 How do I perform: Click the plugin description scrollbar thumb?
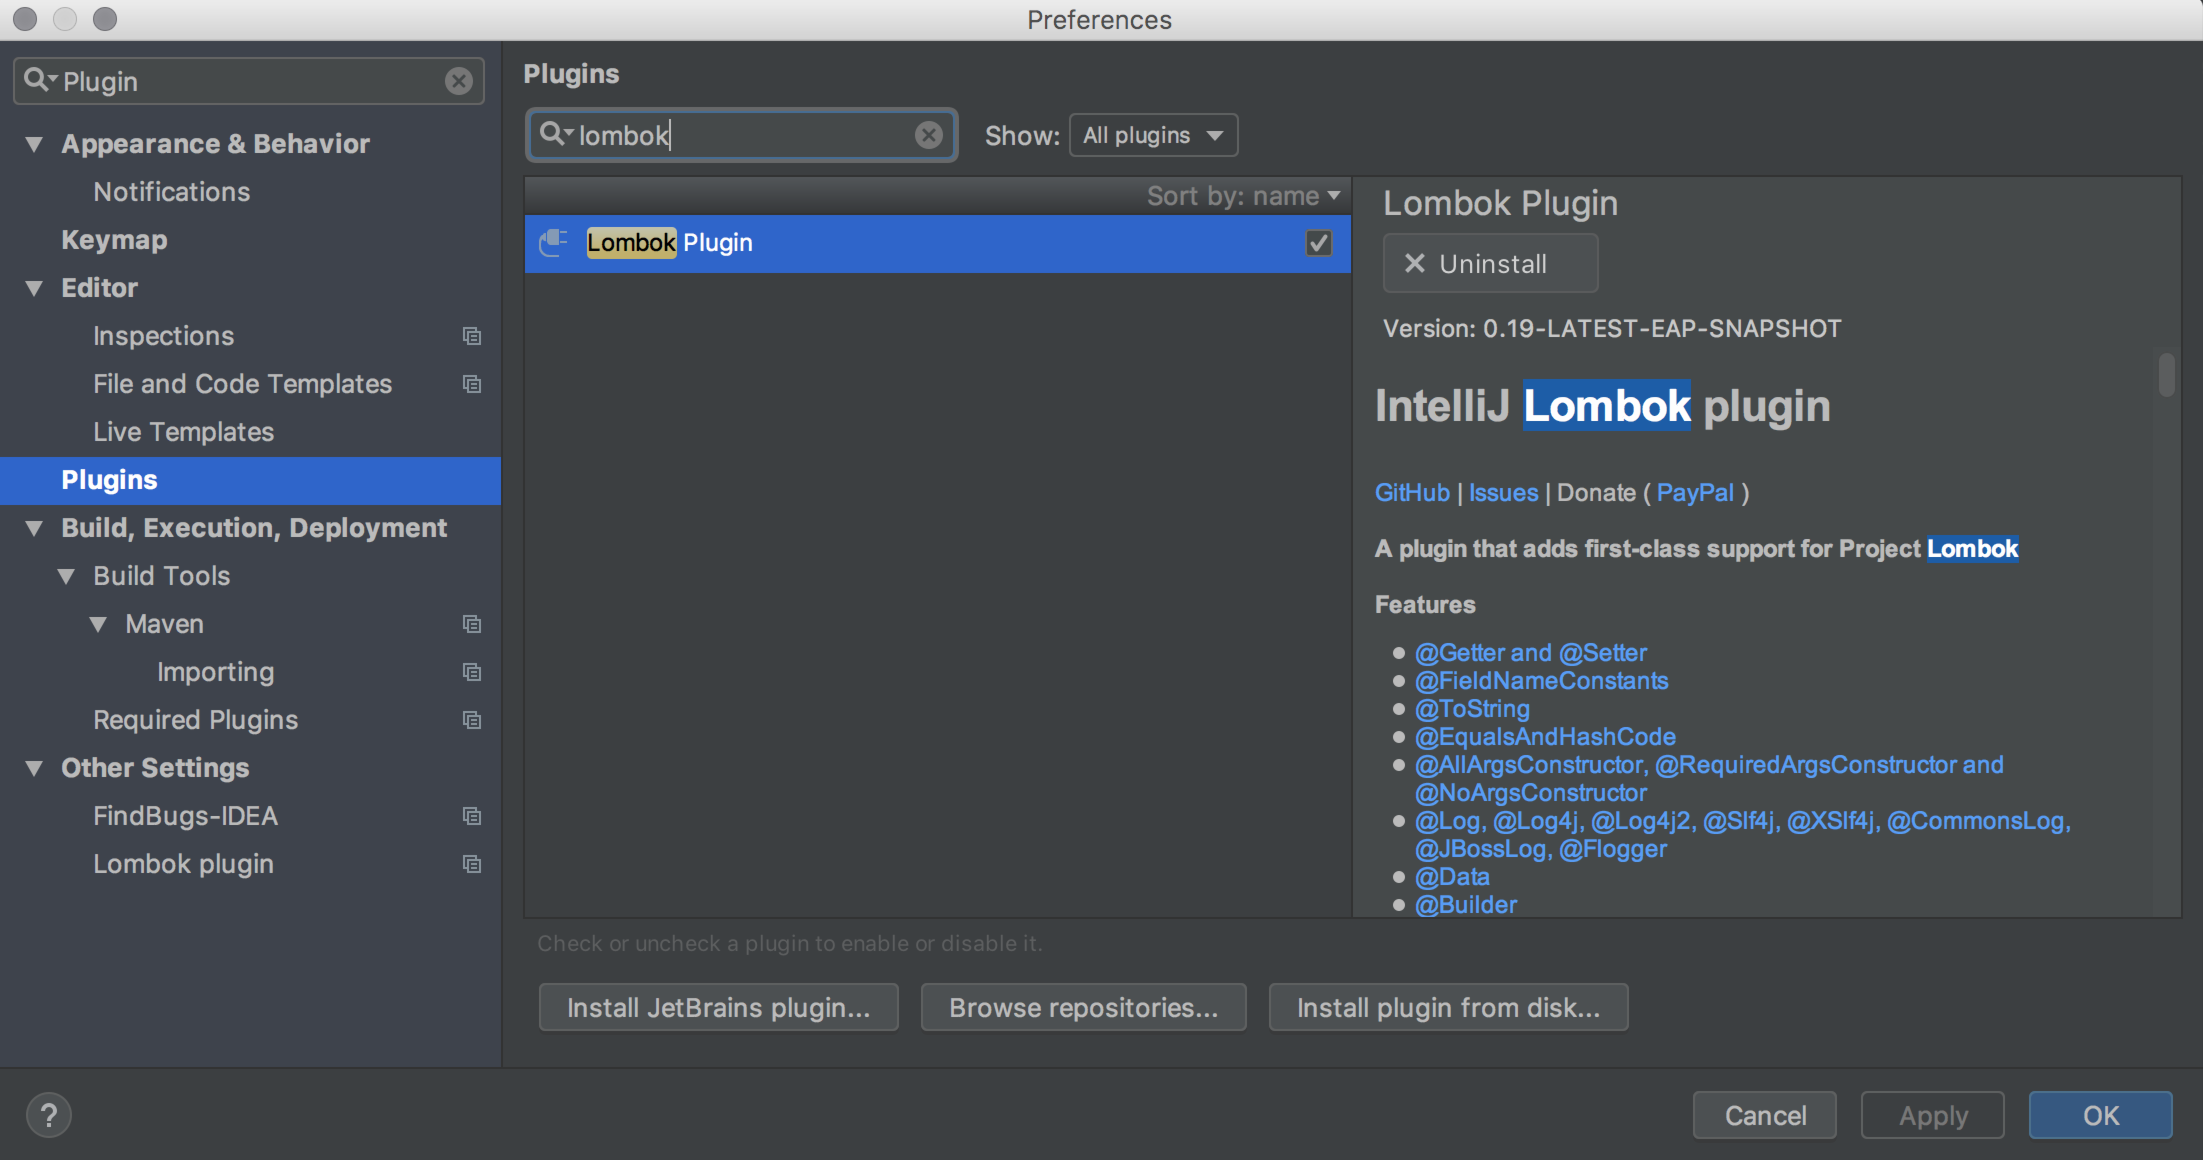[x=2166, y=375]
